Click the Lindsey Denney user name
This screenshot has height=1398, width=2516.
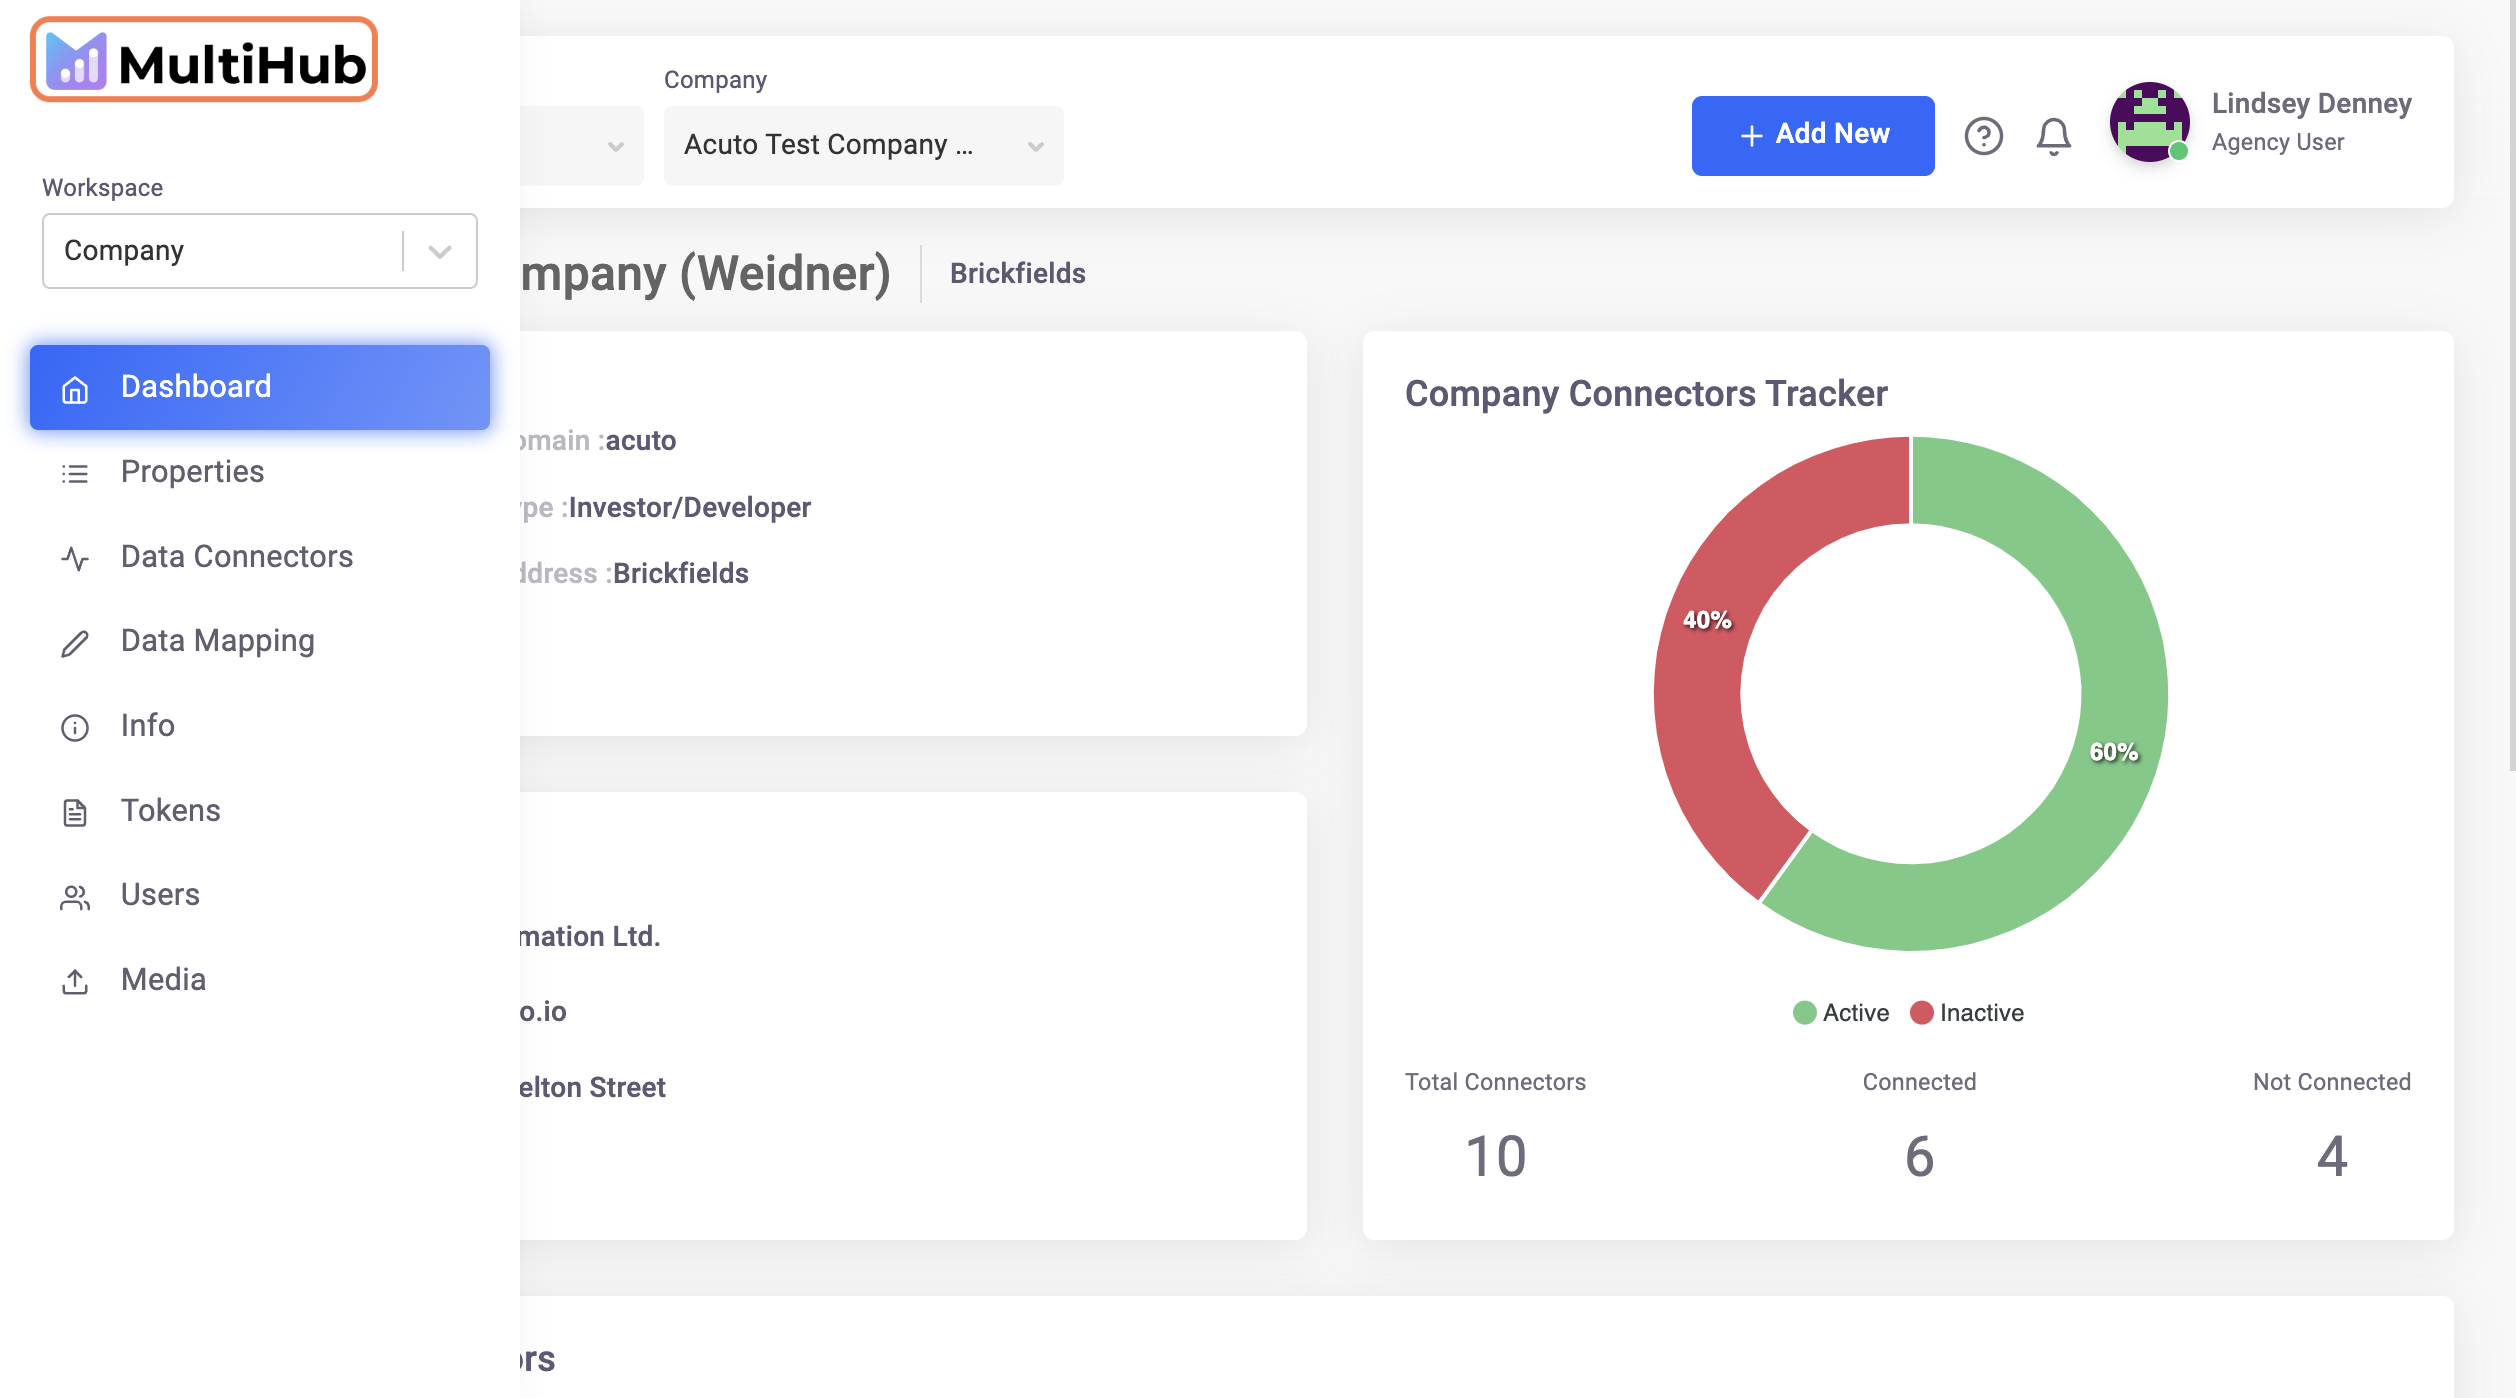click(x=2311, y=103)
